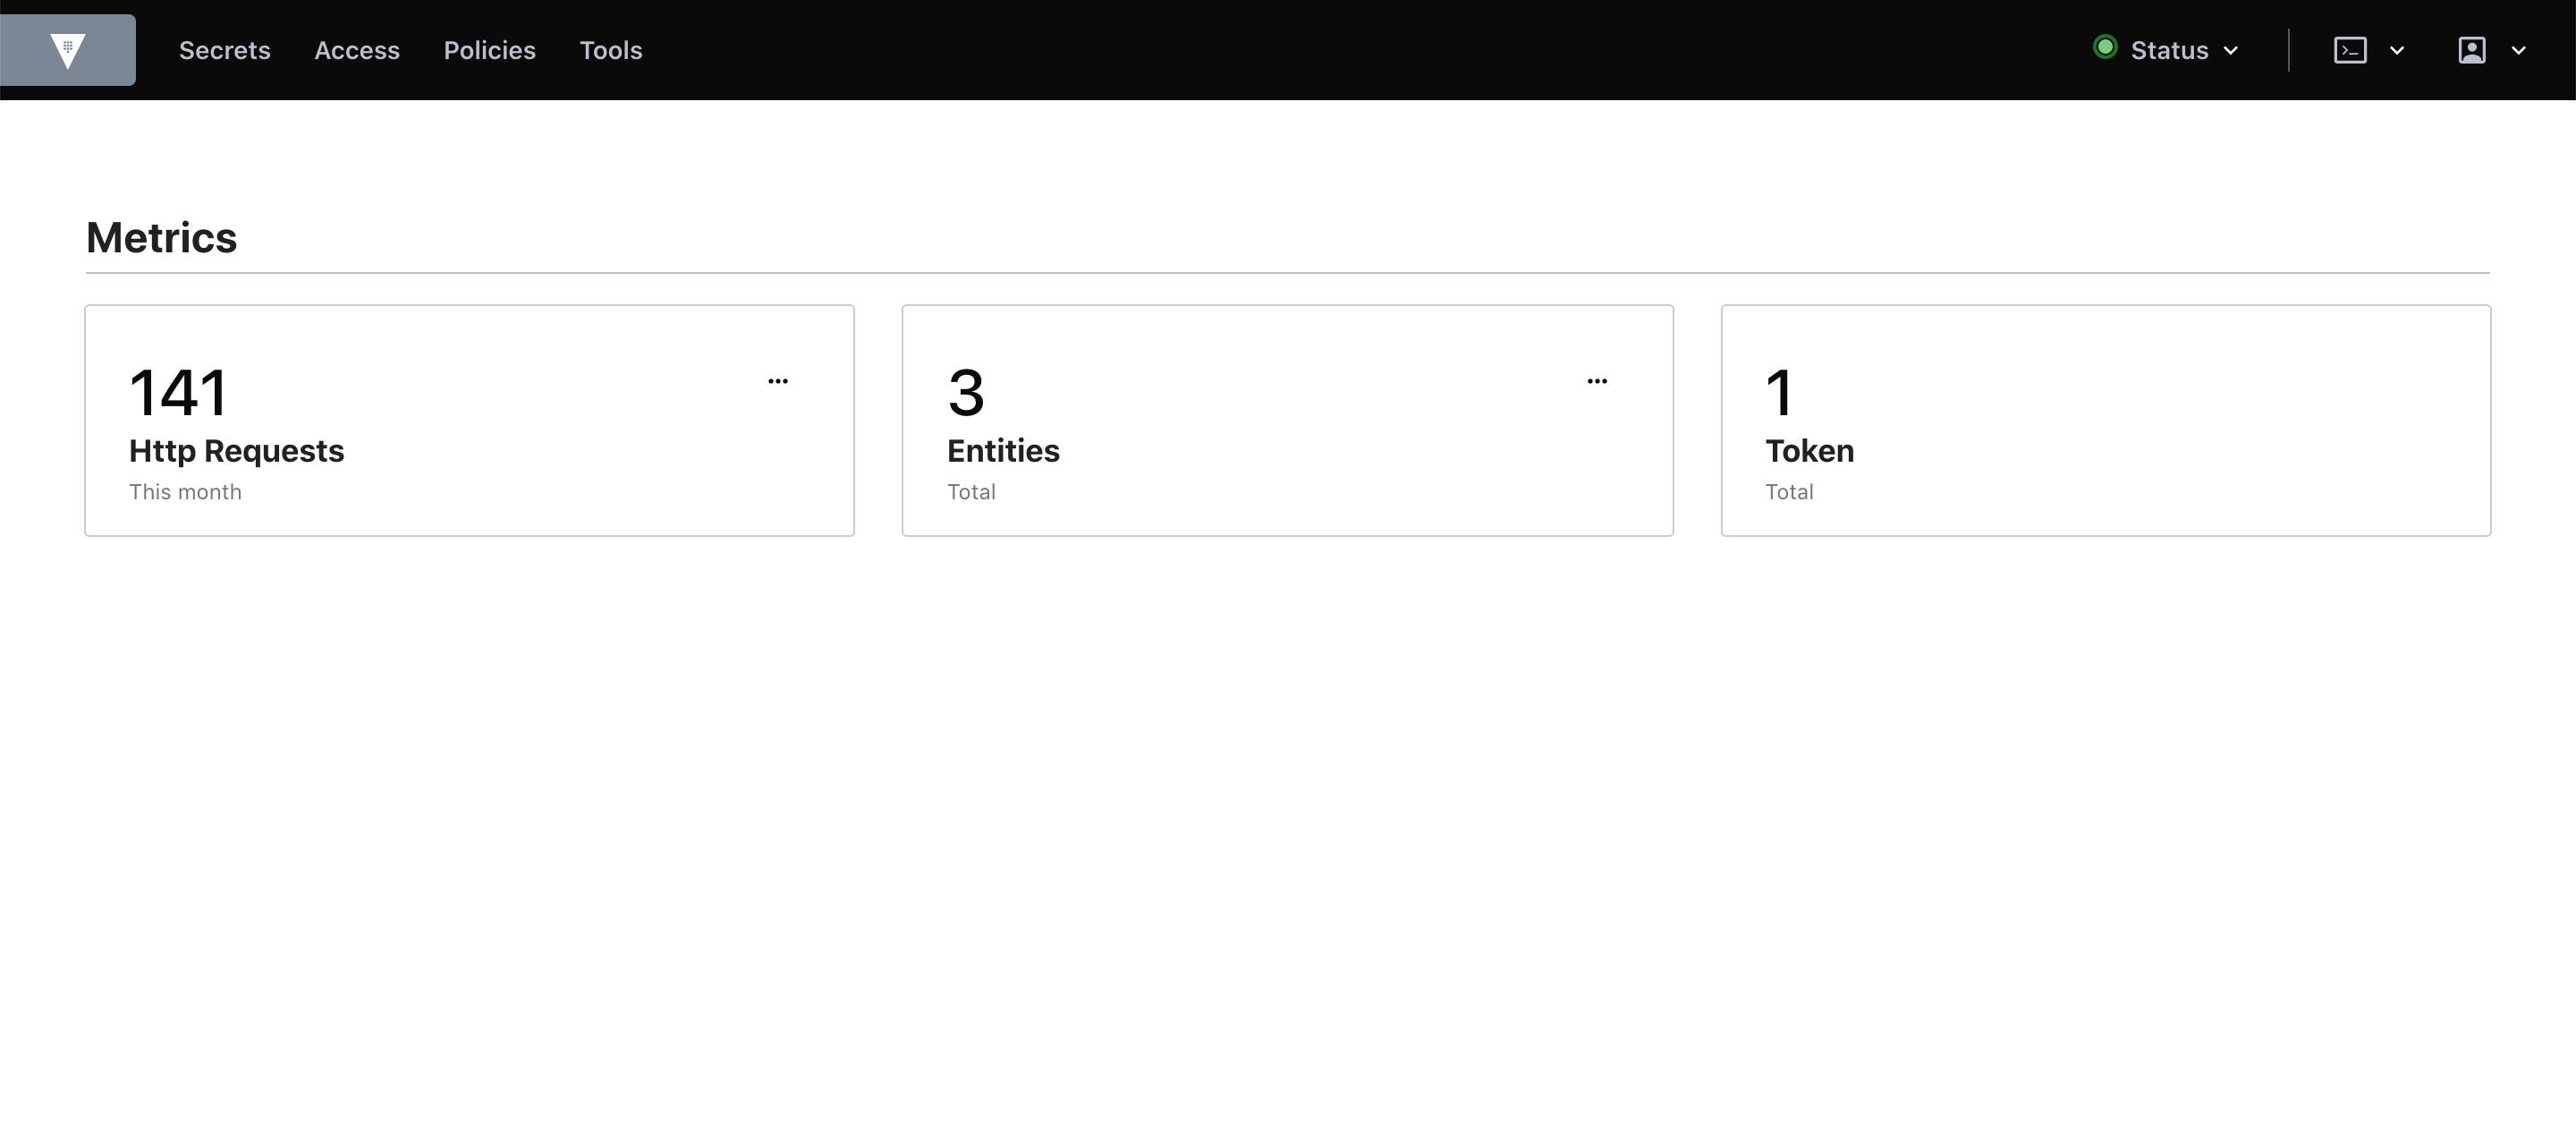Click the person avatar icon on the right
The width and height of the screenshot is (2576, 1140).
[x=2471, y=49]
